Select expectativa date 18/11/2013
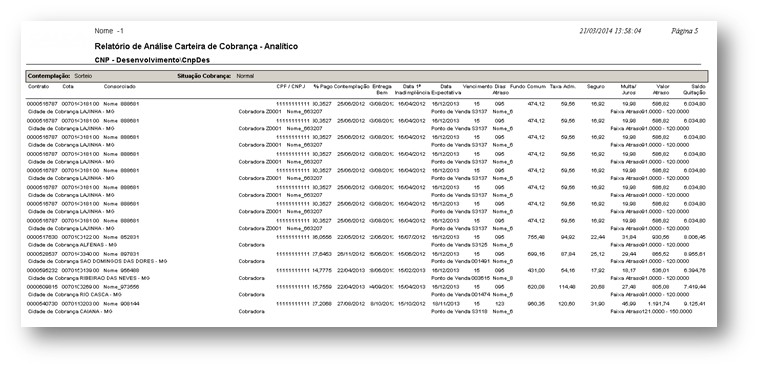Screen dimensions: 759x369 pyautogui.click(x=445, y=304)
